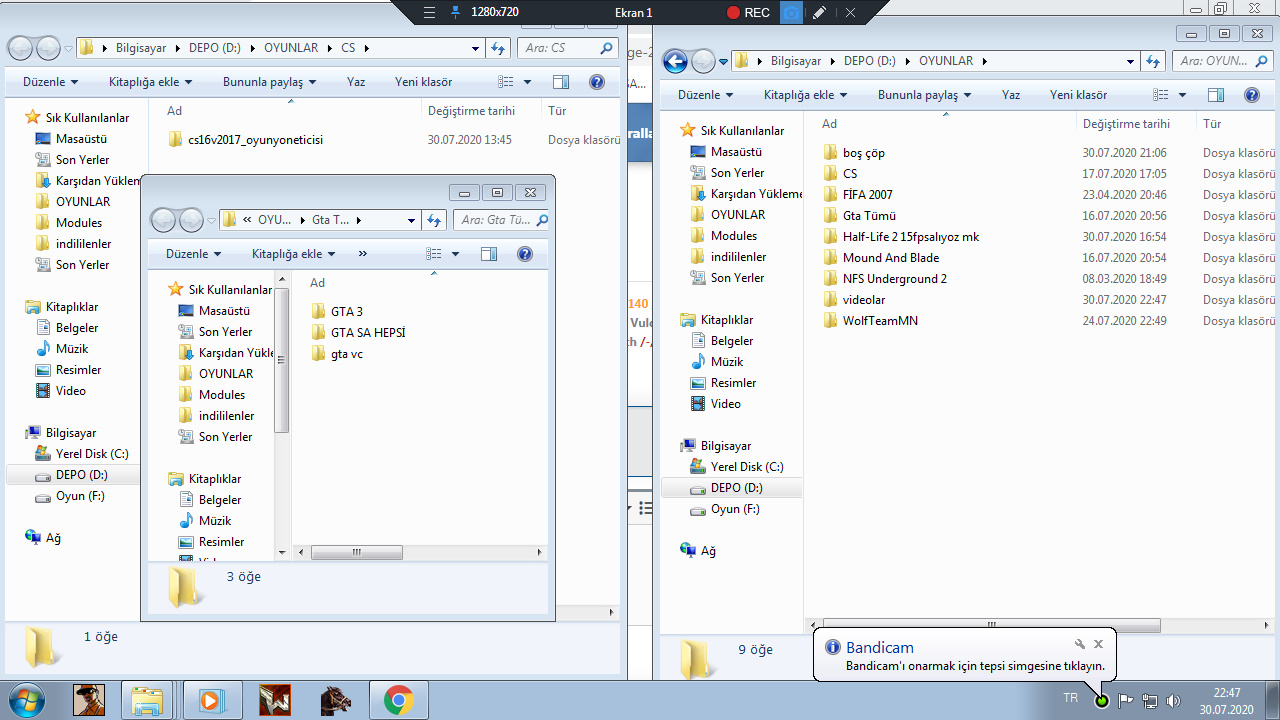Expand Bununla paylaş in the CS window

(x=269, y=82)
